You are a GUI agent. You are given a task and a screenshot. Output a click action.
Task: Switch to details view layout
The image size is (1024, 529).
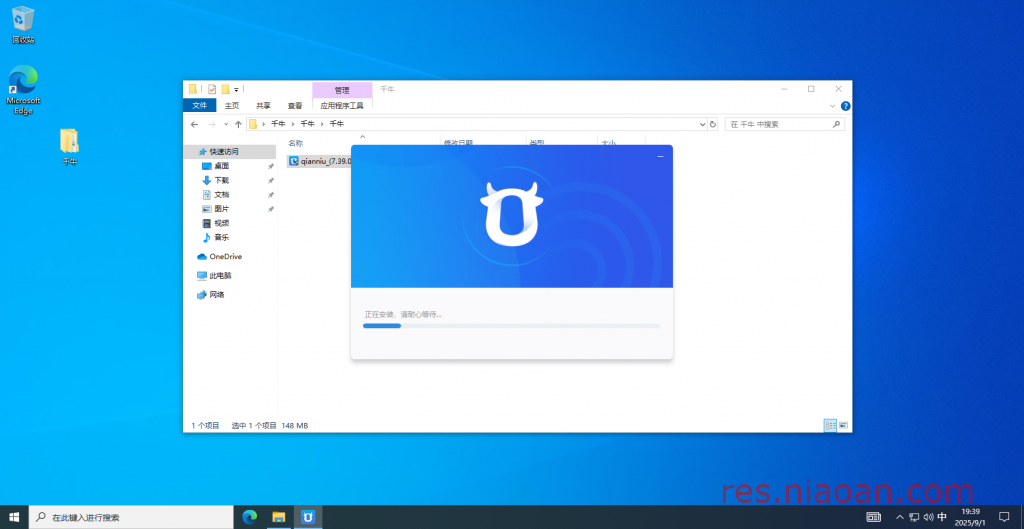830,425
